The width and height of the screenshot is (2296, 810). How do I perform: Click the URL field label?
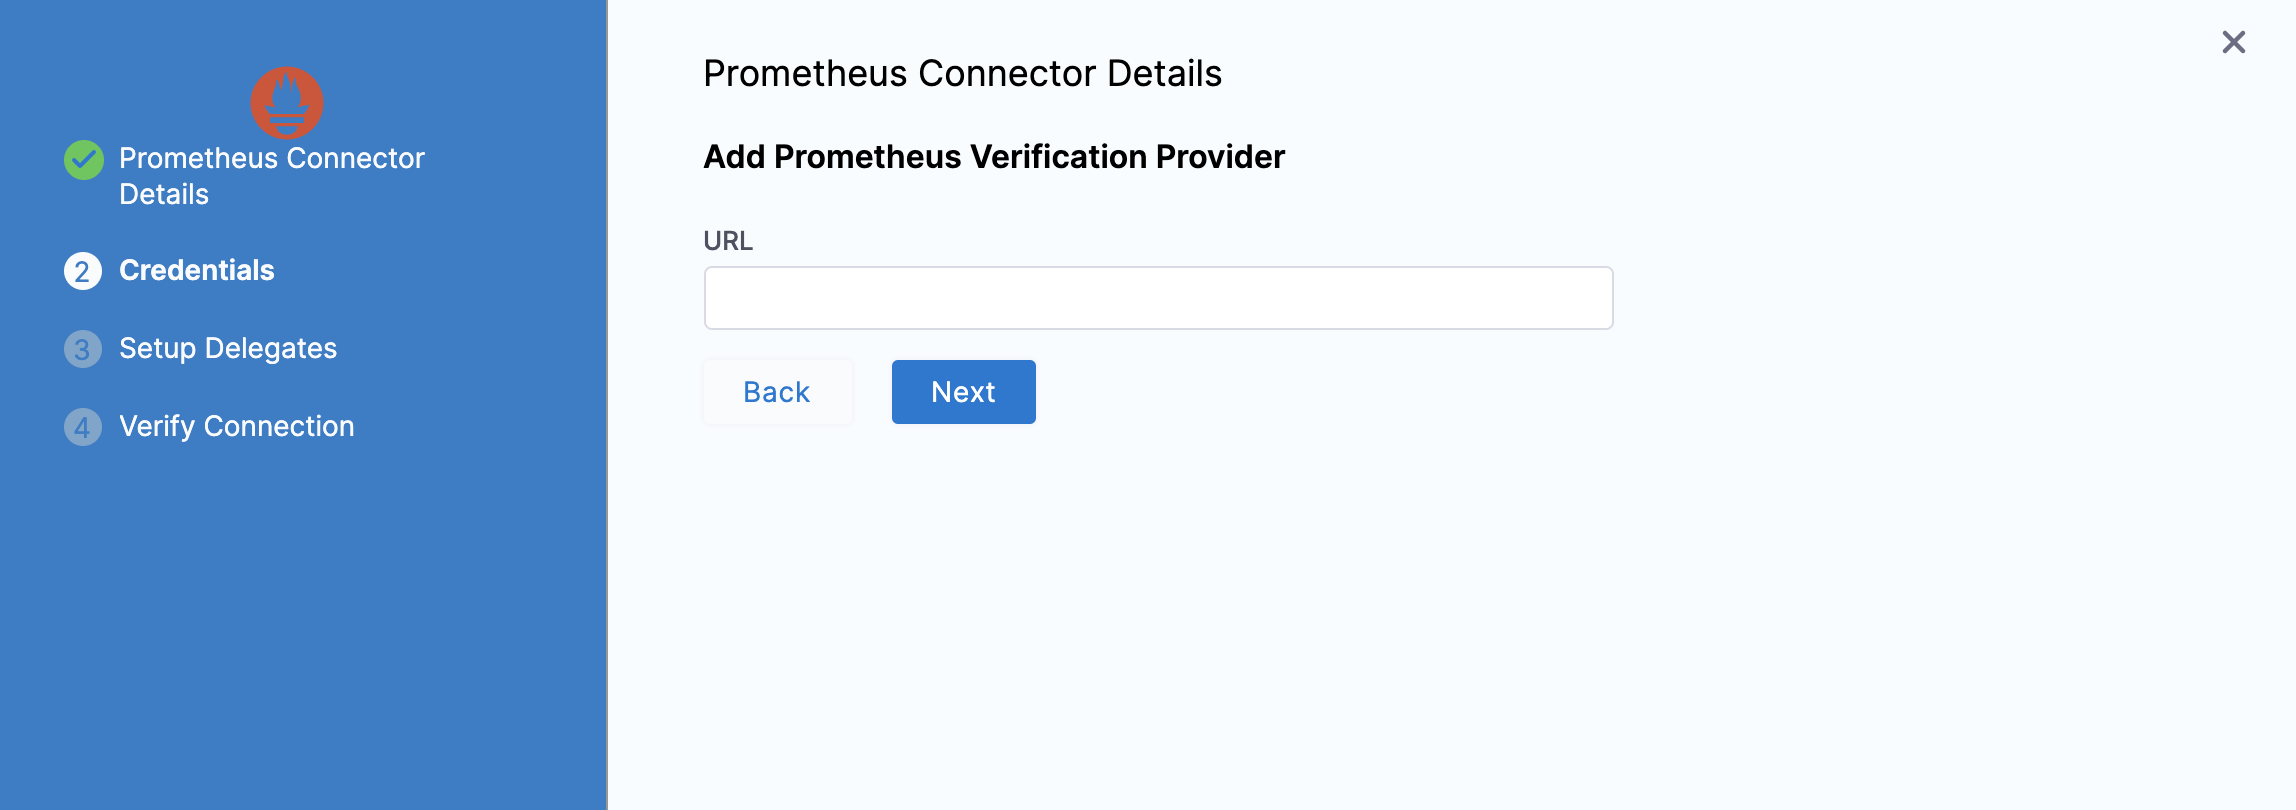[728, 241]
